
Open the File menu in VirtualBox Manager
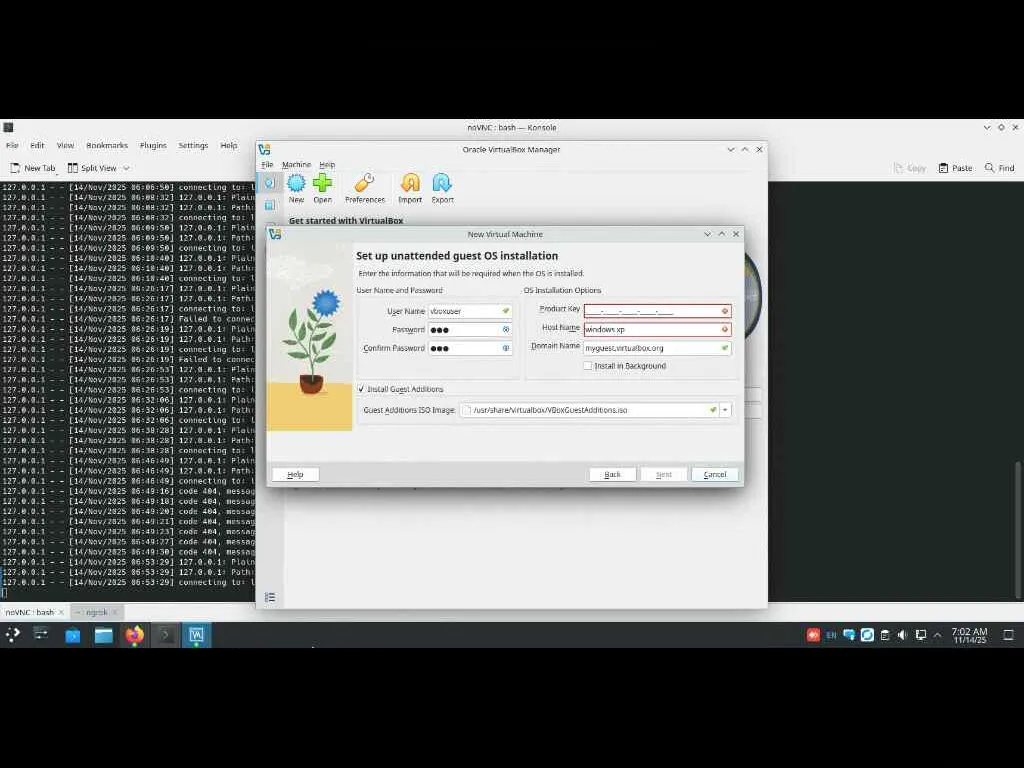[x=267, y=165]
